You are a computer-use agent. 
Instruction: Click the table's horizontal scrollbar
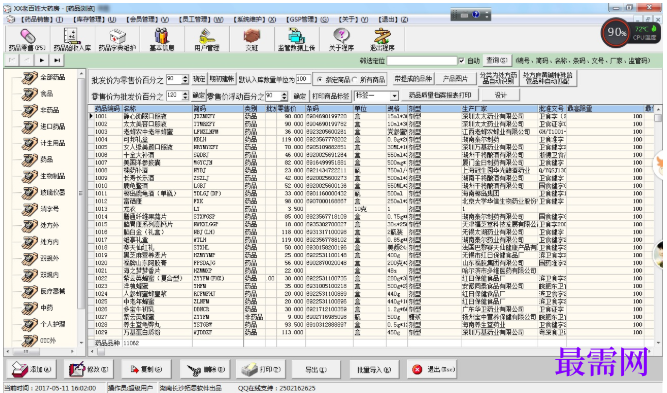[x=371, y=352]
